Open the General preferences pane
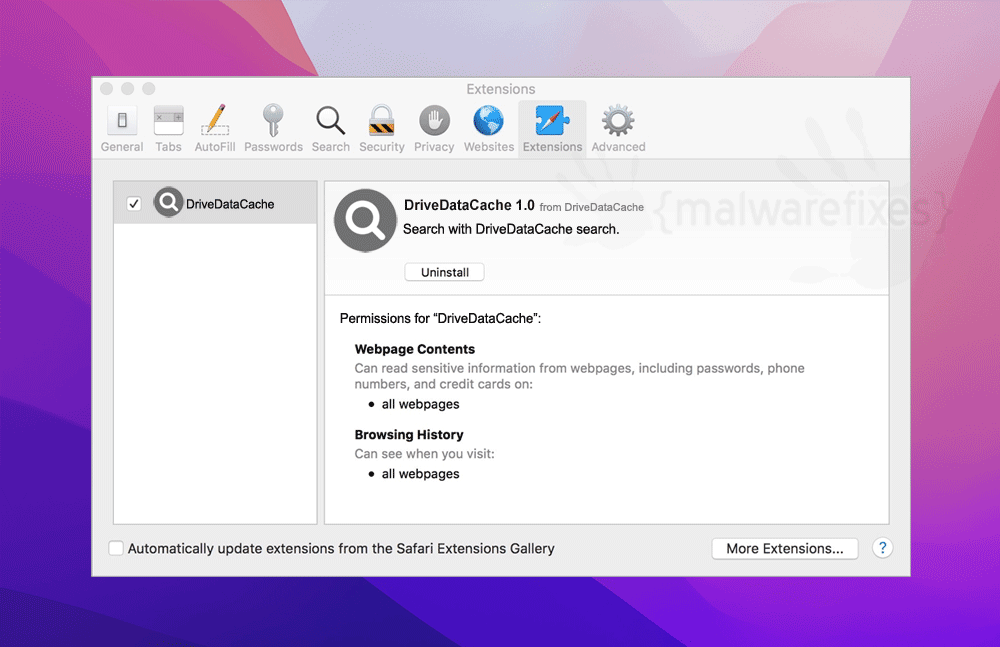1000x647 pixels. point(122,129)
